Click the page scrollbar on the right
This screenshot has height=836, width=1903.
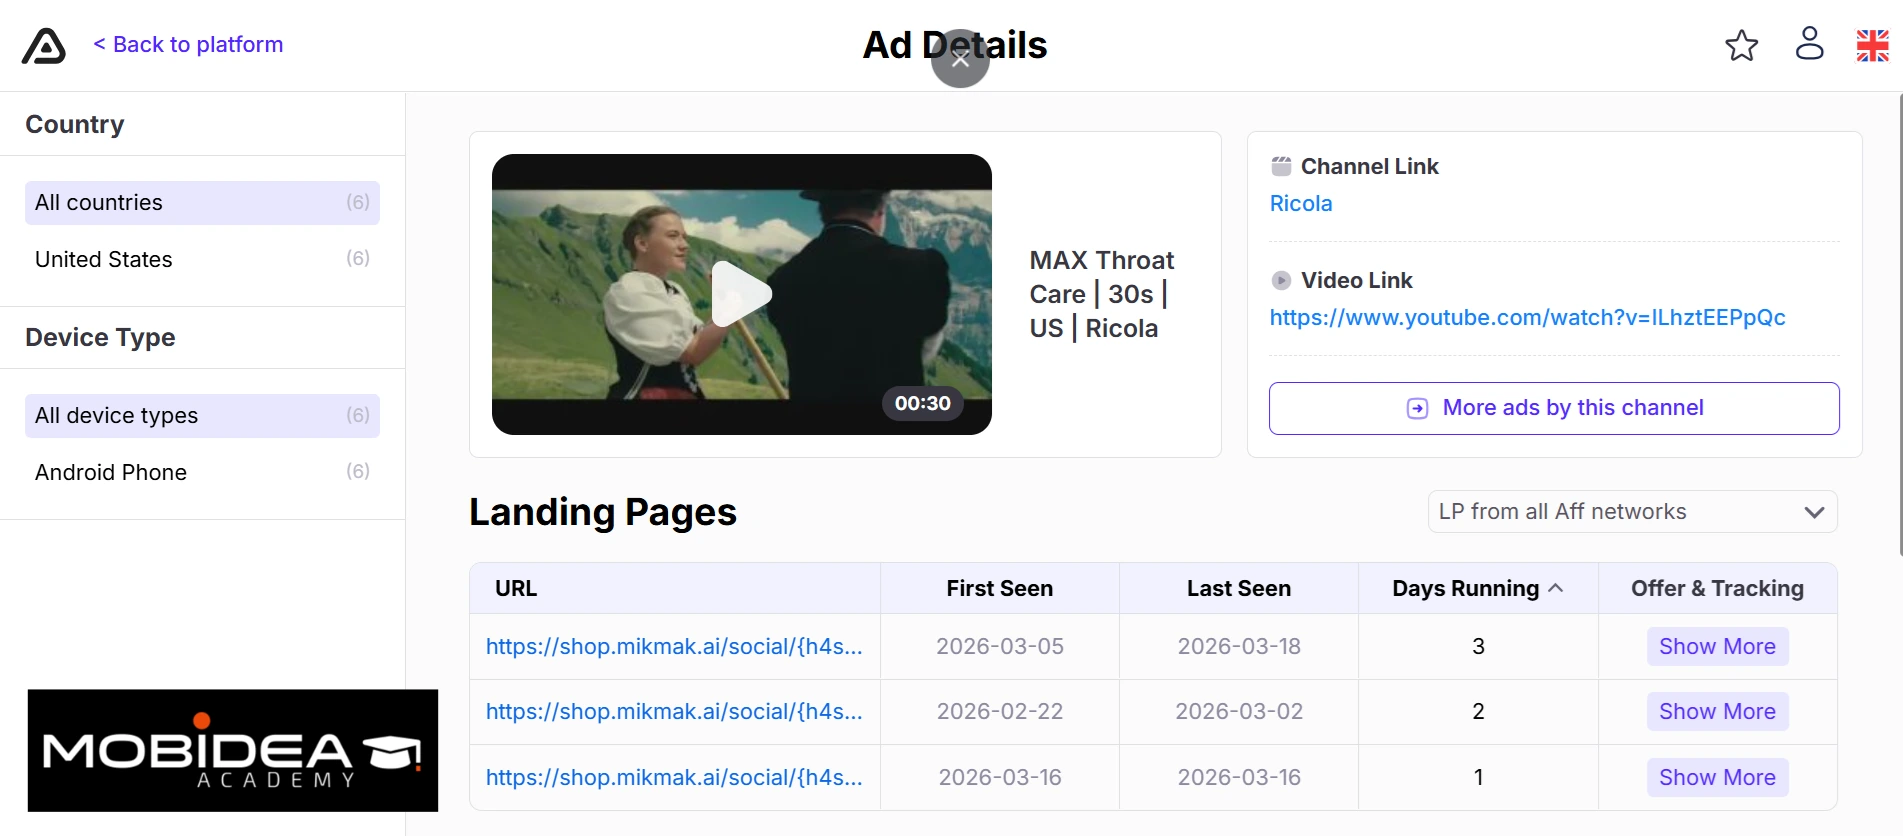coord(1900,325)
